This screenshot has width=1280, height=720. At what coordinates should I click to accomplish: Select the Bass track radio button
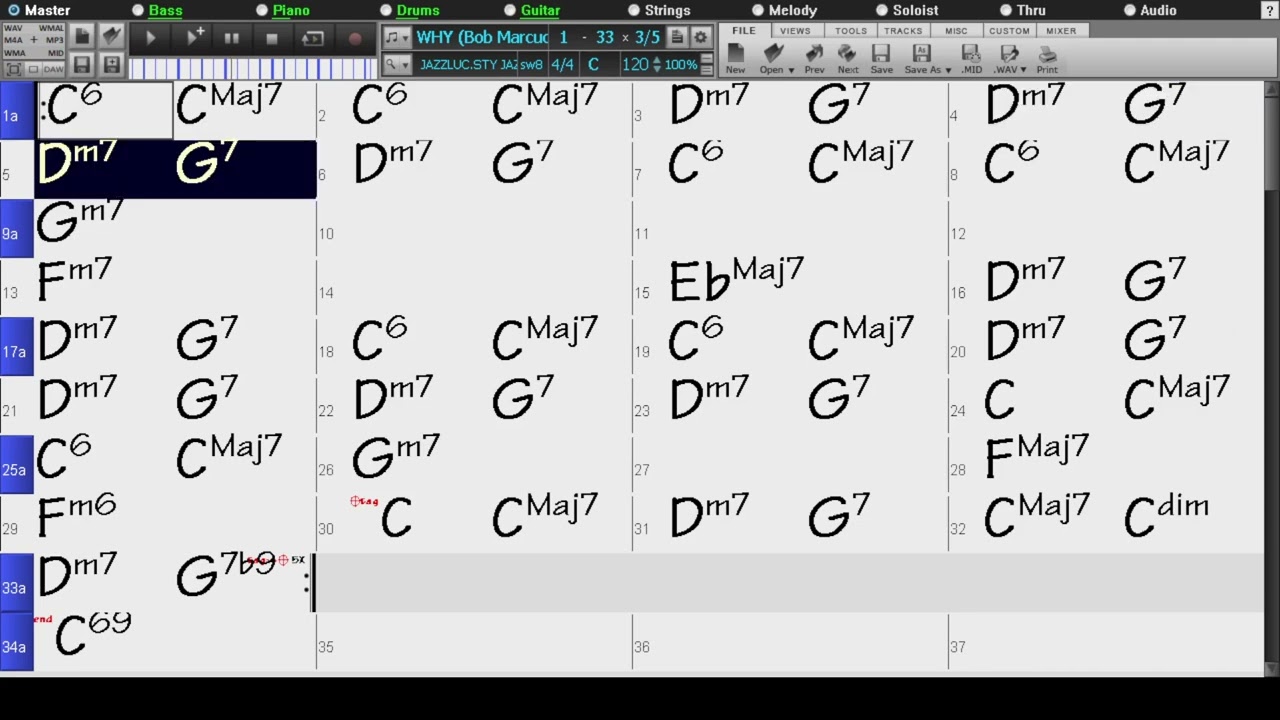(138, 10)
